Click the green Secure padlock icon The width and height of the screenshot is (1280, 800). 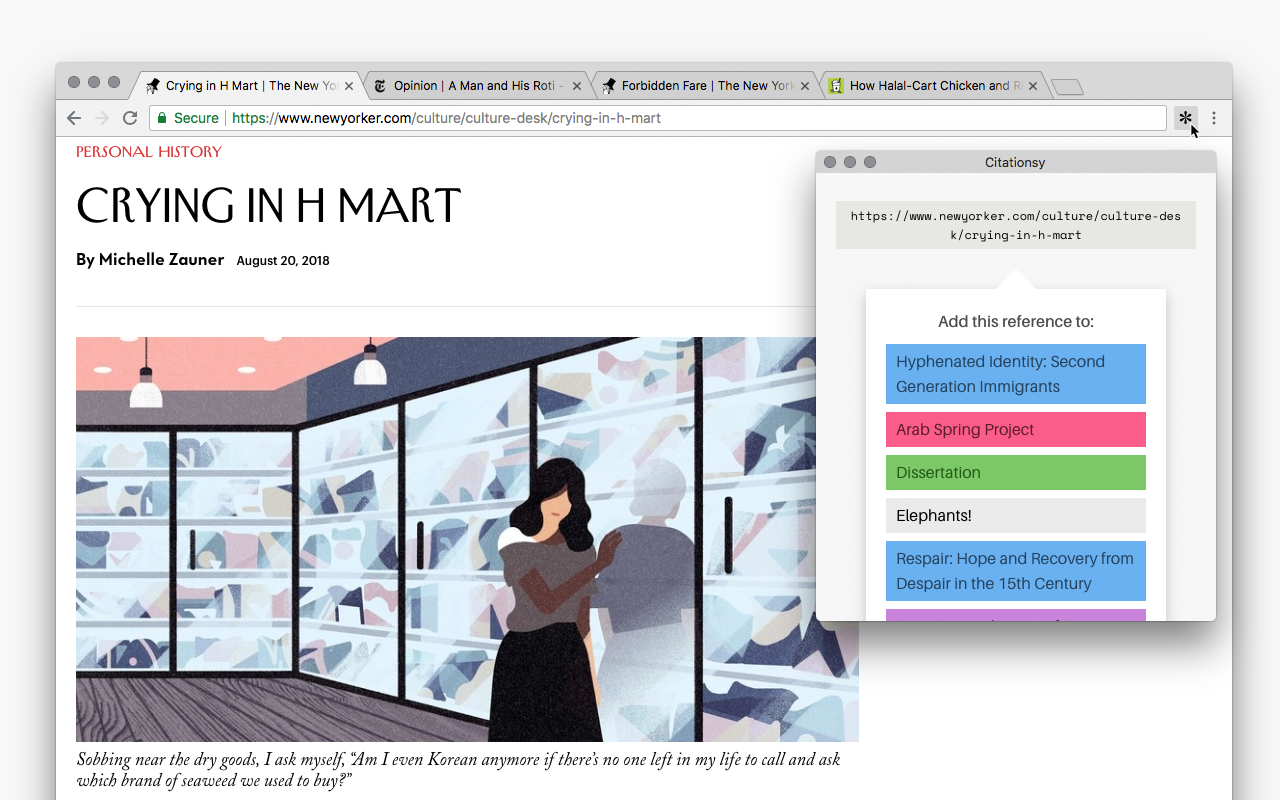click(160, 118)
